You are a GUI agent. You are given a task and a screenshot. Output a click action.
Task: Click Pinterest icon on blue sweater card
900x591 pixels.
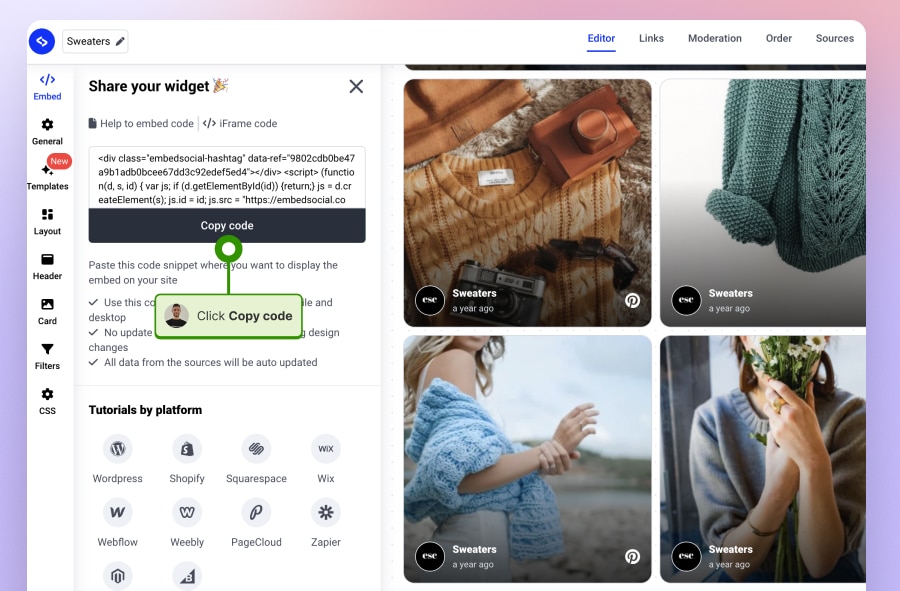click(x=633, y=557)
